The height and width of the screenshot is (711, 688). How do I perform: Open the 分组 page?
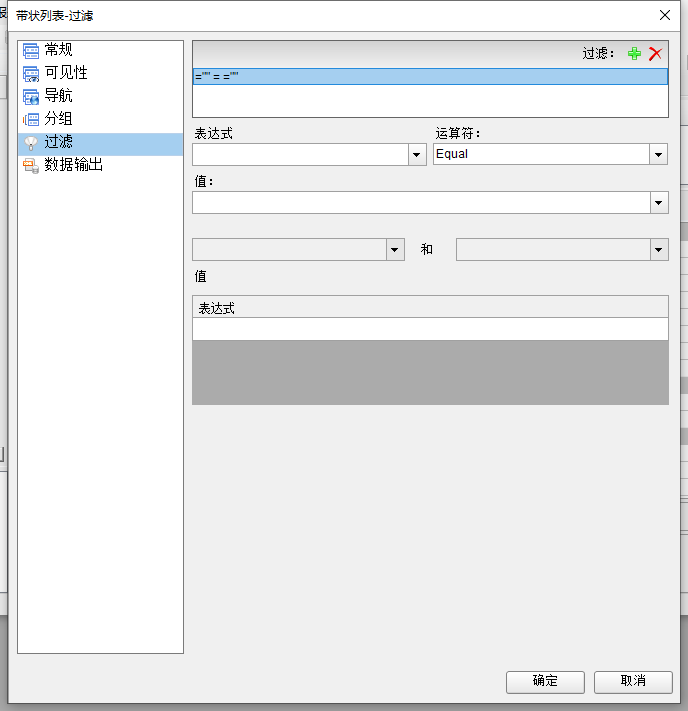100,119
